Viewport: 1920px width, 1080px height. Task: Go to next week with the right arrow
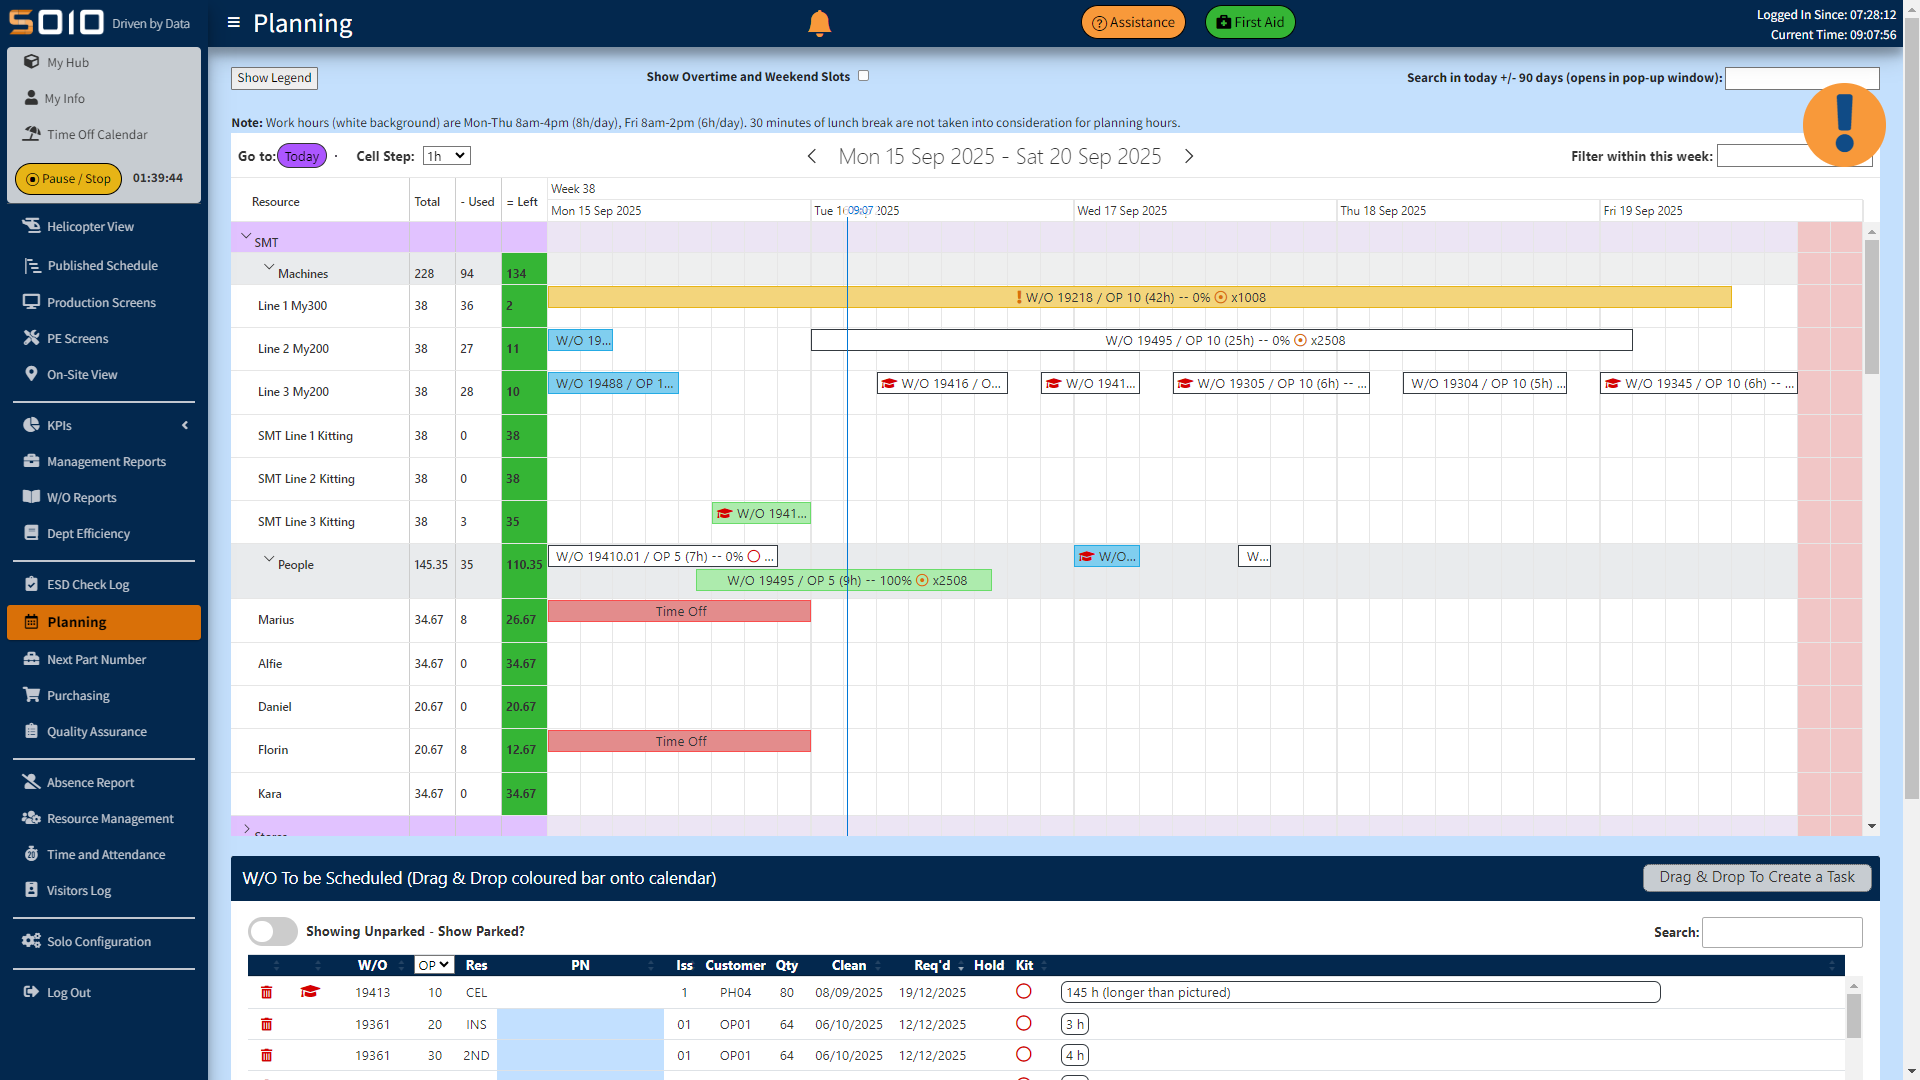[x=1189, y=157]
